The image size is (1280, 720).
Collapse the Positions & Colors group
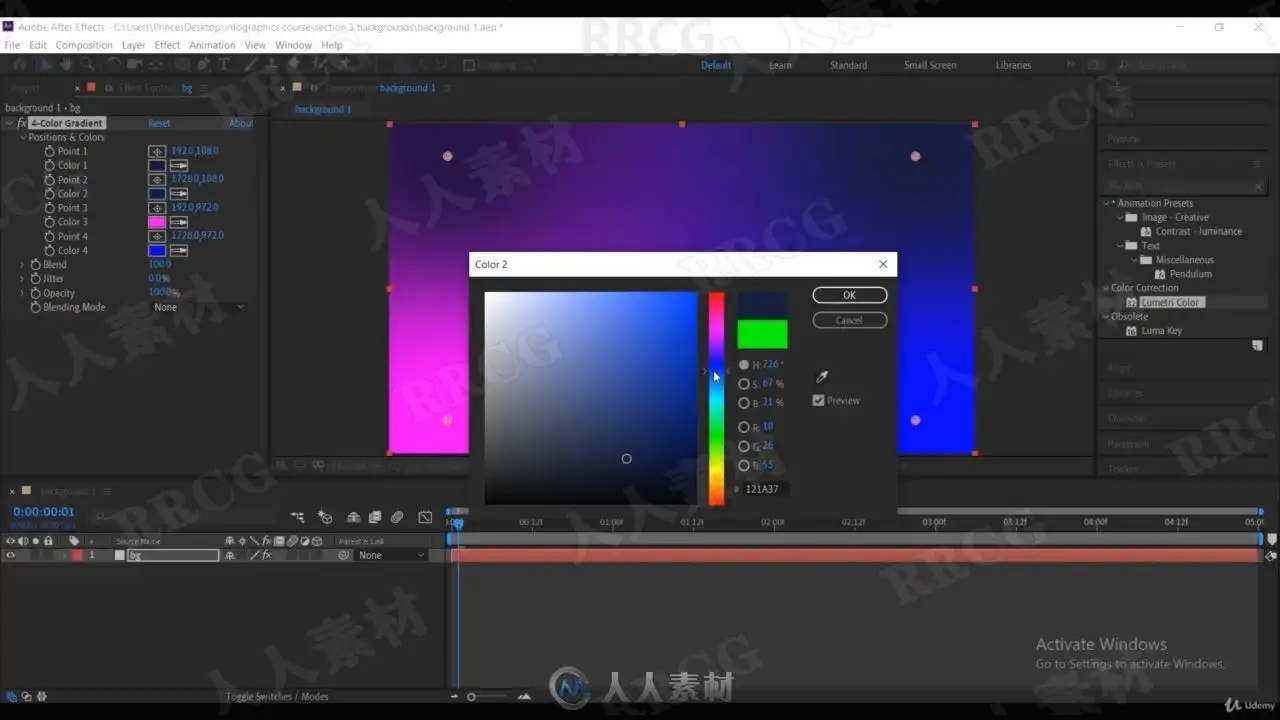pyautogui.click(x=23, y=137)
